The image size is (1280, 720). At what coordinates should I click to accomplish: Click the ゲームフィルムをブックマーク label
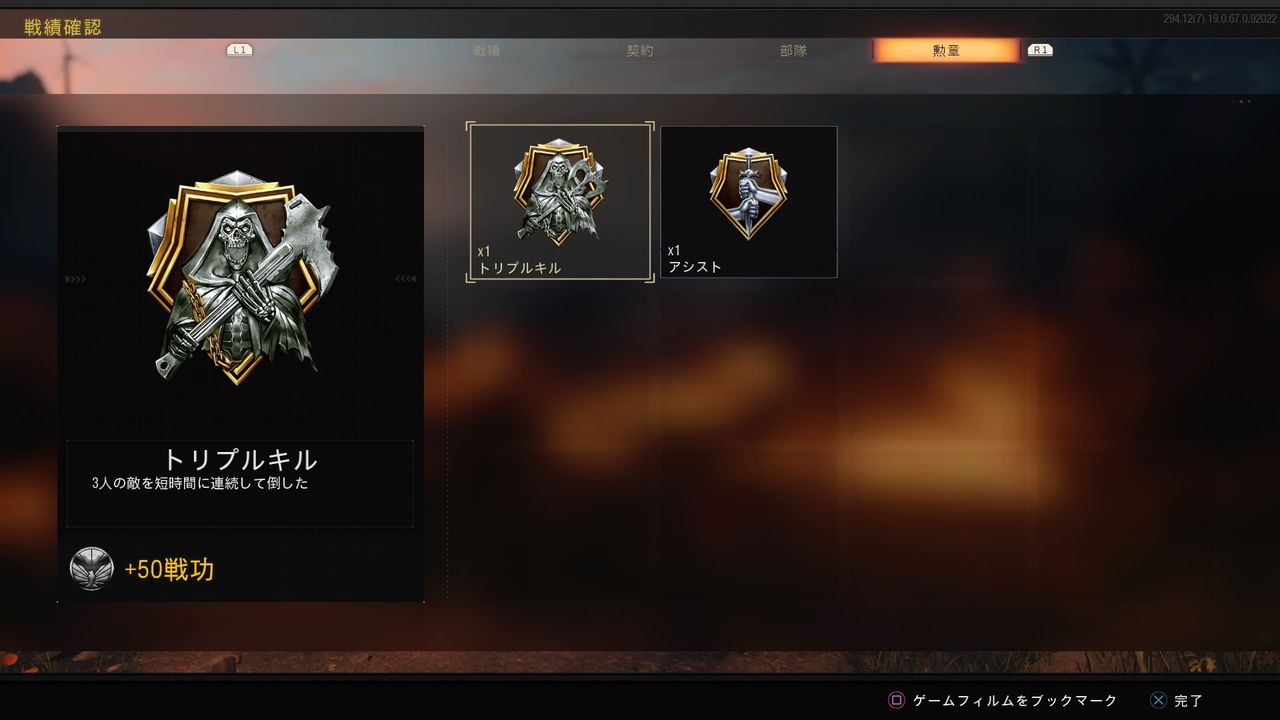1016,701
